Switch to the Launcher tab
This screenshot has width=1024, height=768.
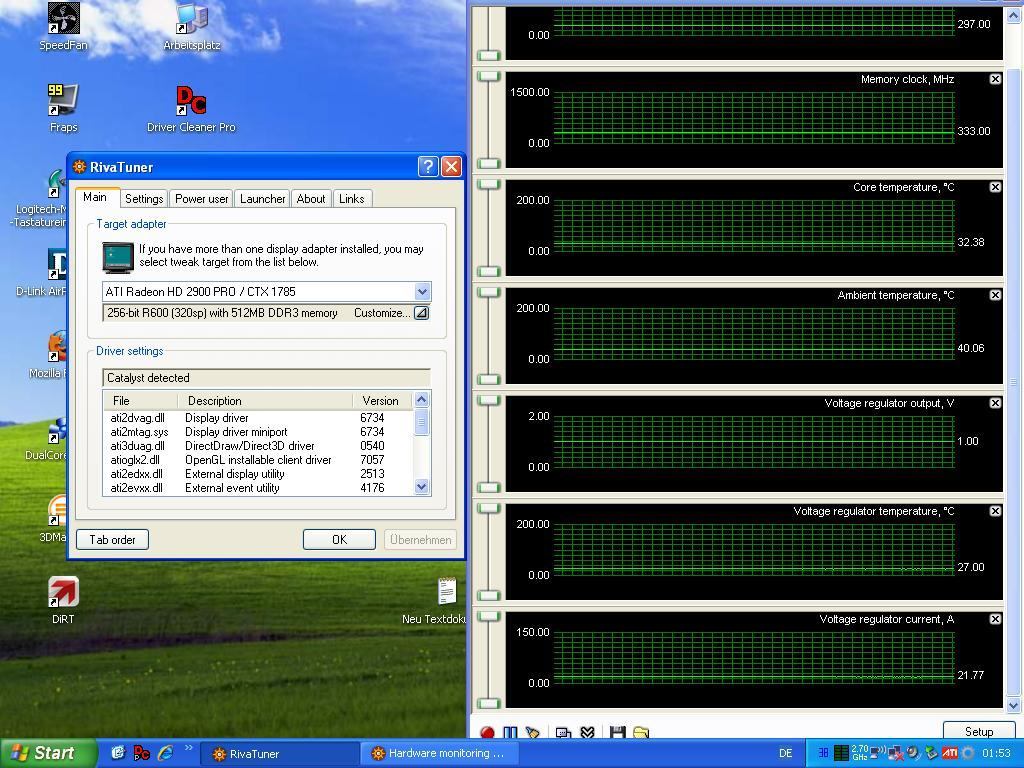(x=263, y=199)
